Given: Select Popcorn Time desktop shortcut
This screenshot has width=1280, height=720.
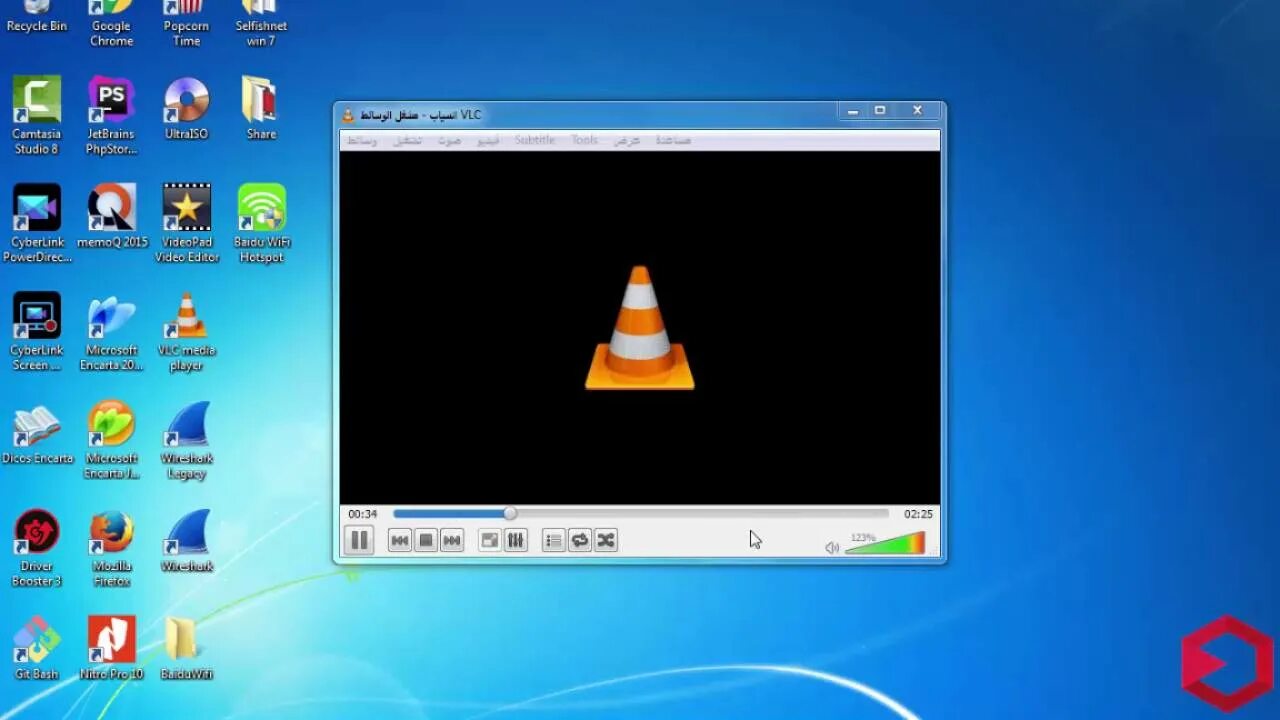Looking at the screenshot, I should coord(186,24).
